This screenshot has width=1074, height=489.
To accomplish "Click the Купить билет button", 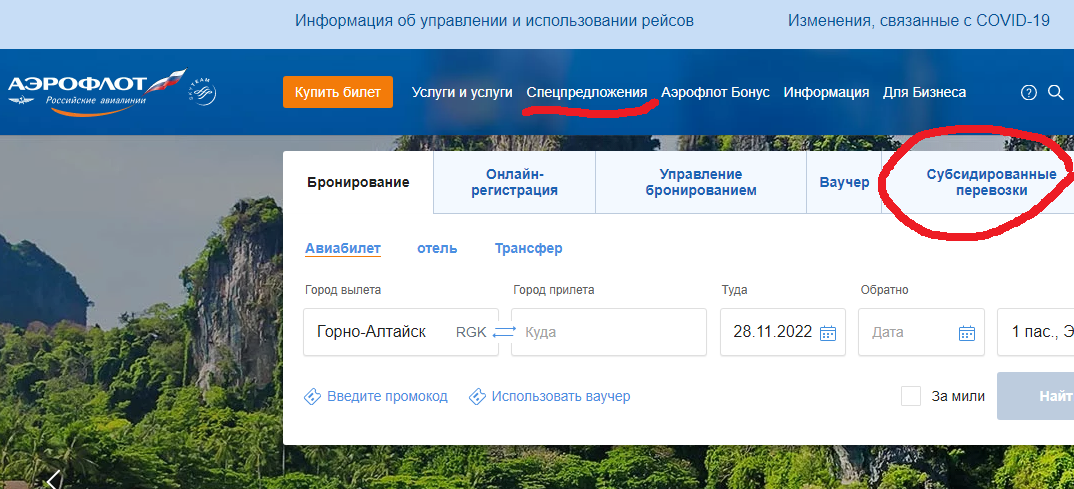I will [338, 92].
